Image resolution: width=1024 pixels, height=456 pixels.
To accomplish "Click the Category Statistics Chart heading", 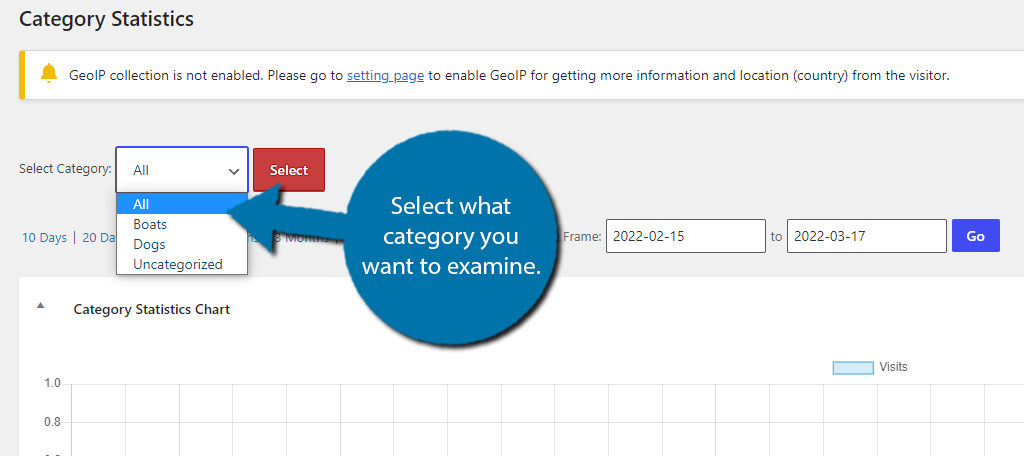I will (152, 309).
